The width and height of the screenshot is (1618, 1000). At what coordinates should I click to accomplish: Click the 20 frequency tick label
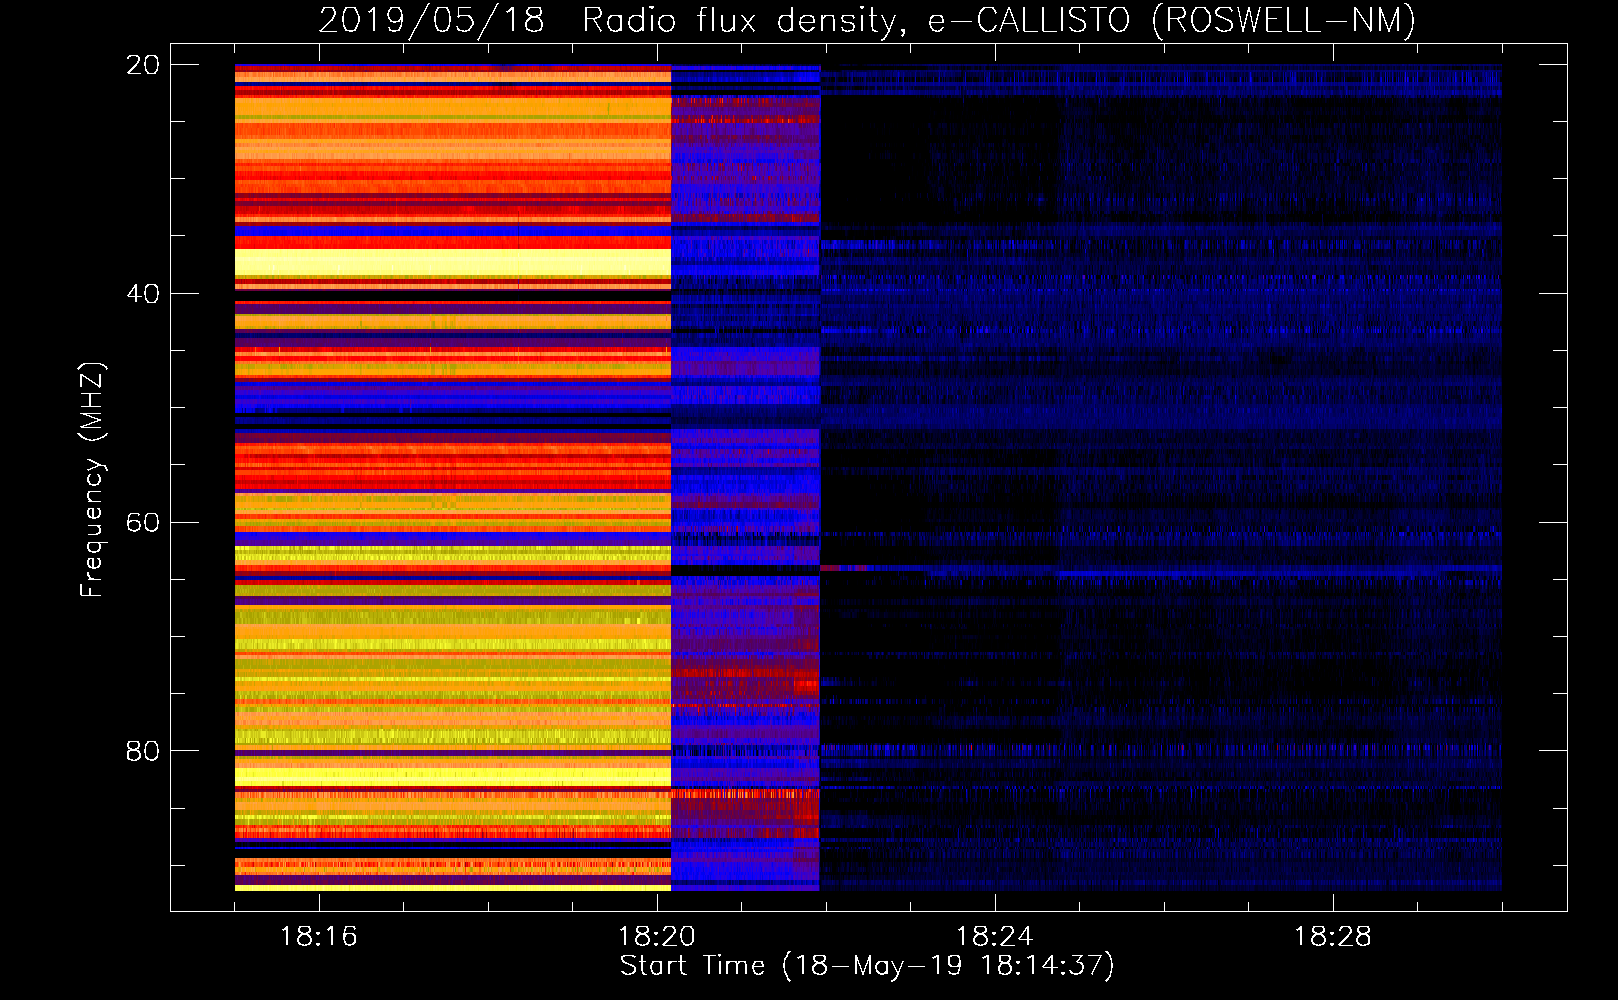pyautogui.click(x=143, y=65)
